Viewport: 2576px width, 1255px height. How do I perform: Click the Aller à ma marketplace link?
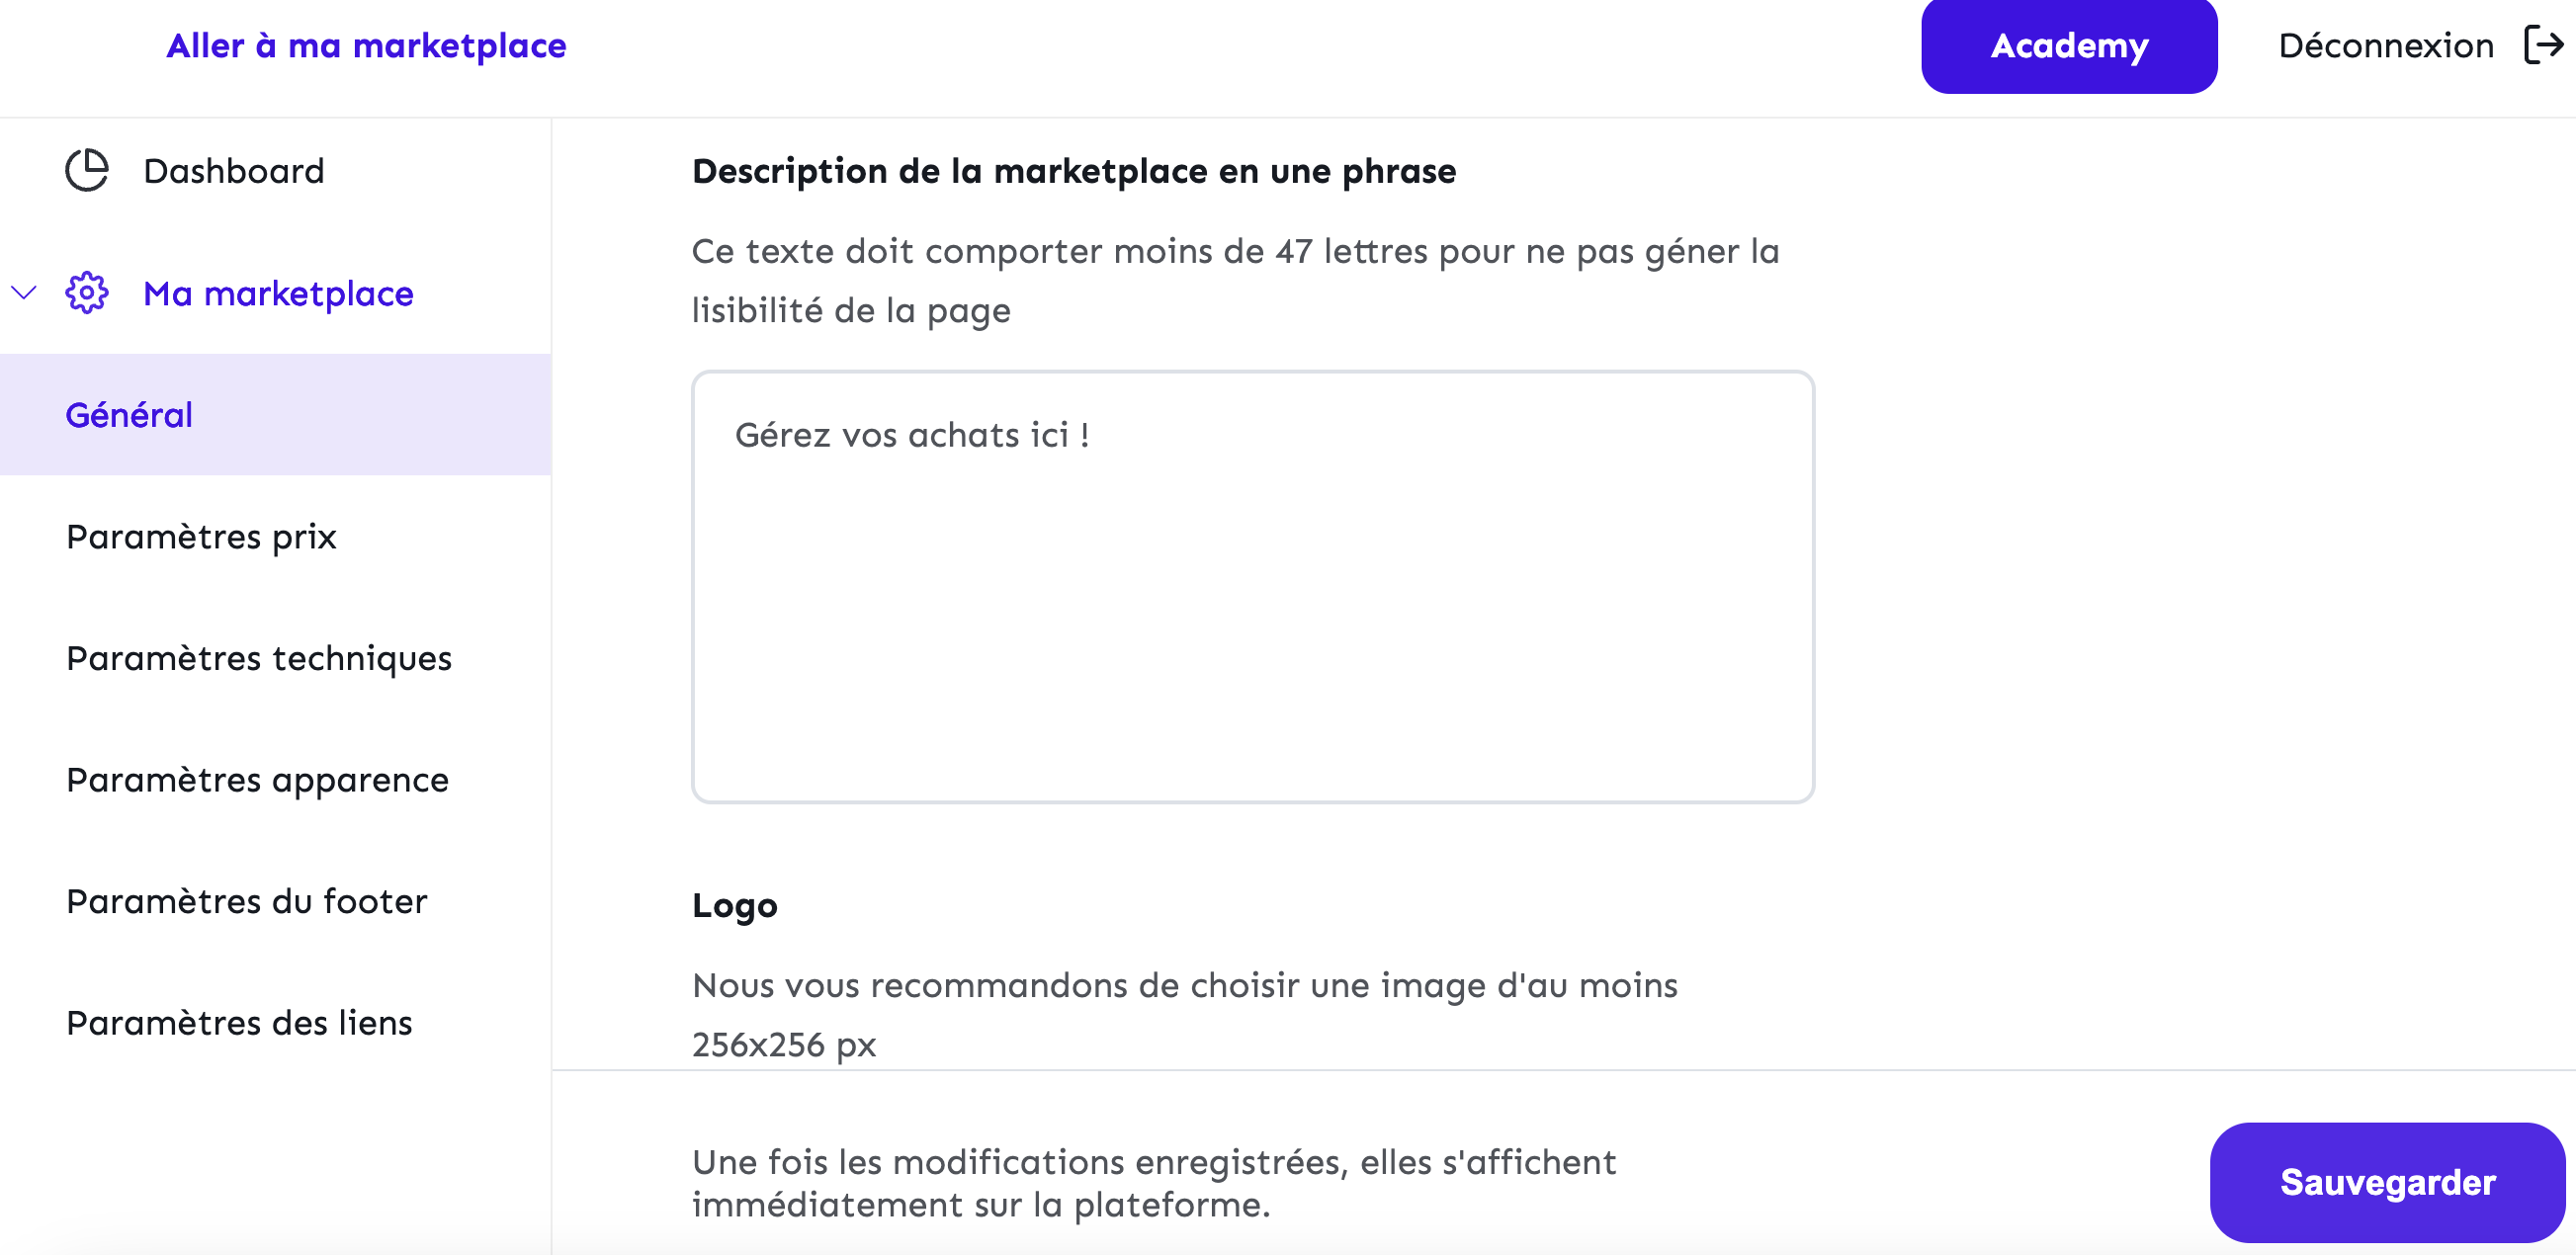coord(366,46)
